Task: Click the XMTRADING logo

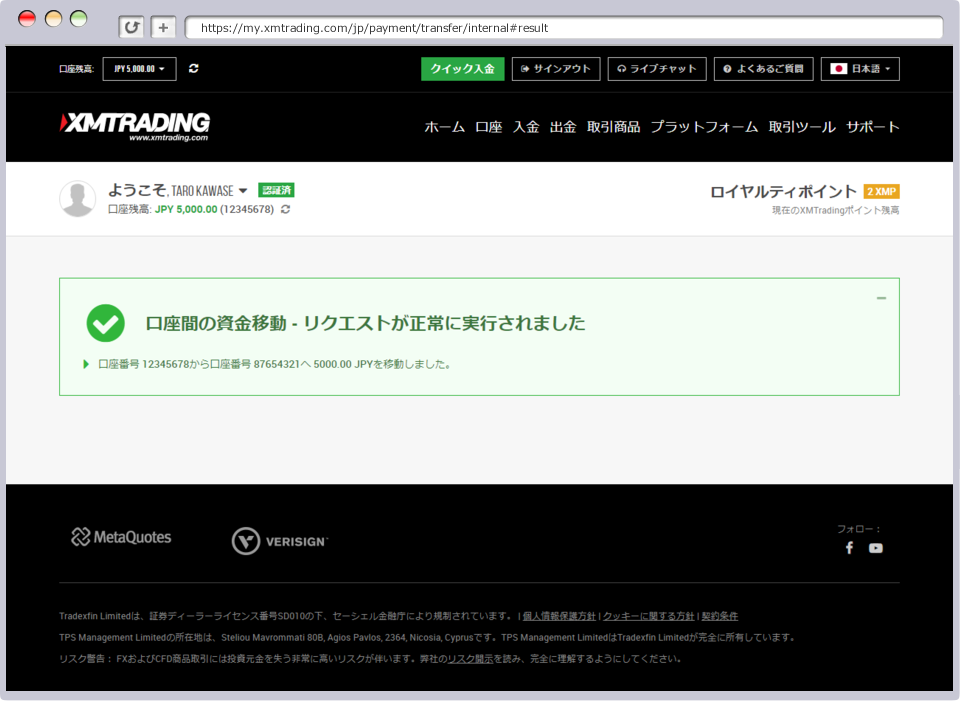Action: [x=130, y=124]
